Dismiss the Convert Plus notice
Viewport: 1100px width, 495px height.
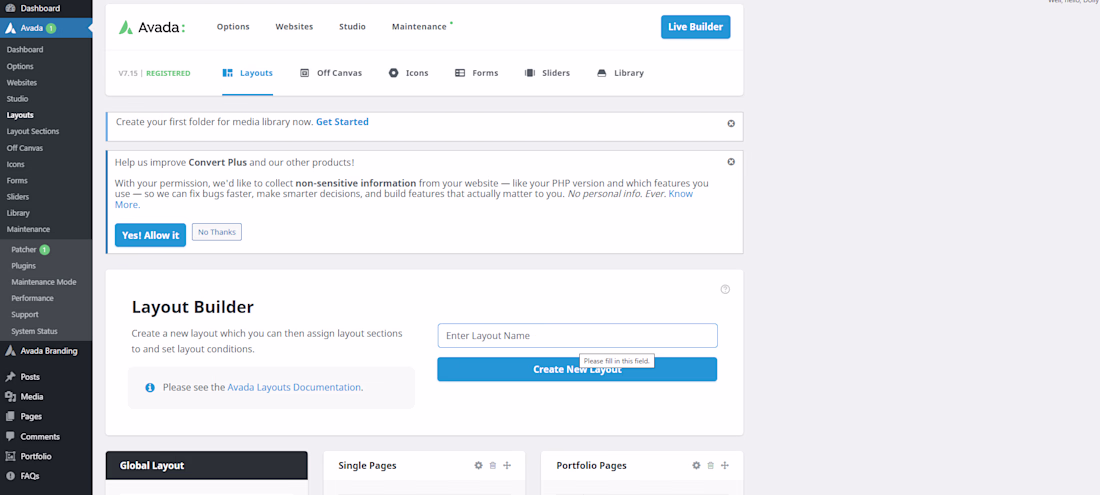[731, 162]
